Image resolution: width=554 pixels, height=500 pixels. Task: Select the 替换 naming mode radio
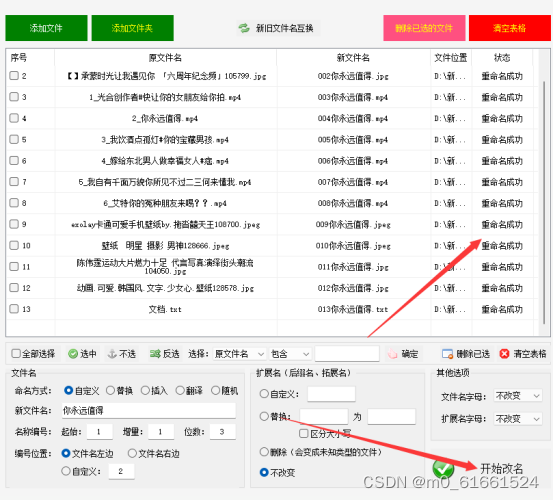[x=110, y=390]
